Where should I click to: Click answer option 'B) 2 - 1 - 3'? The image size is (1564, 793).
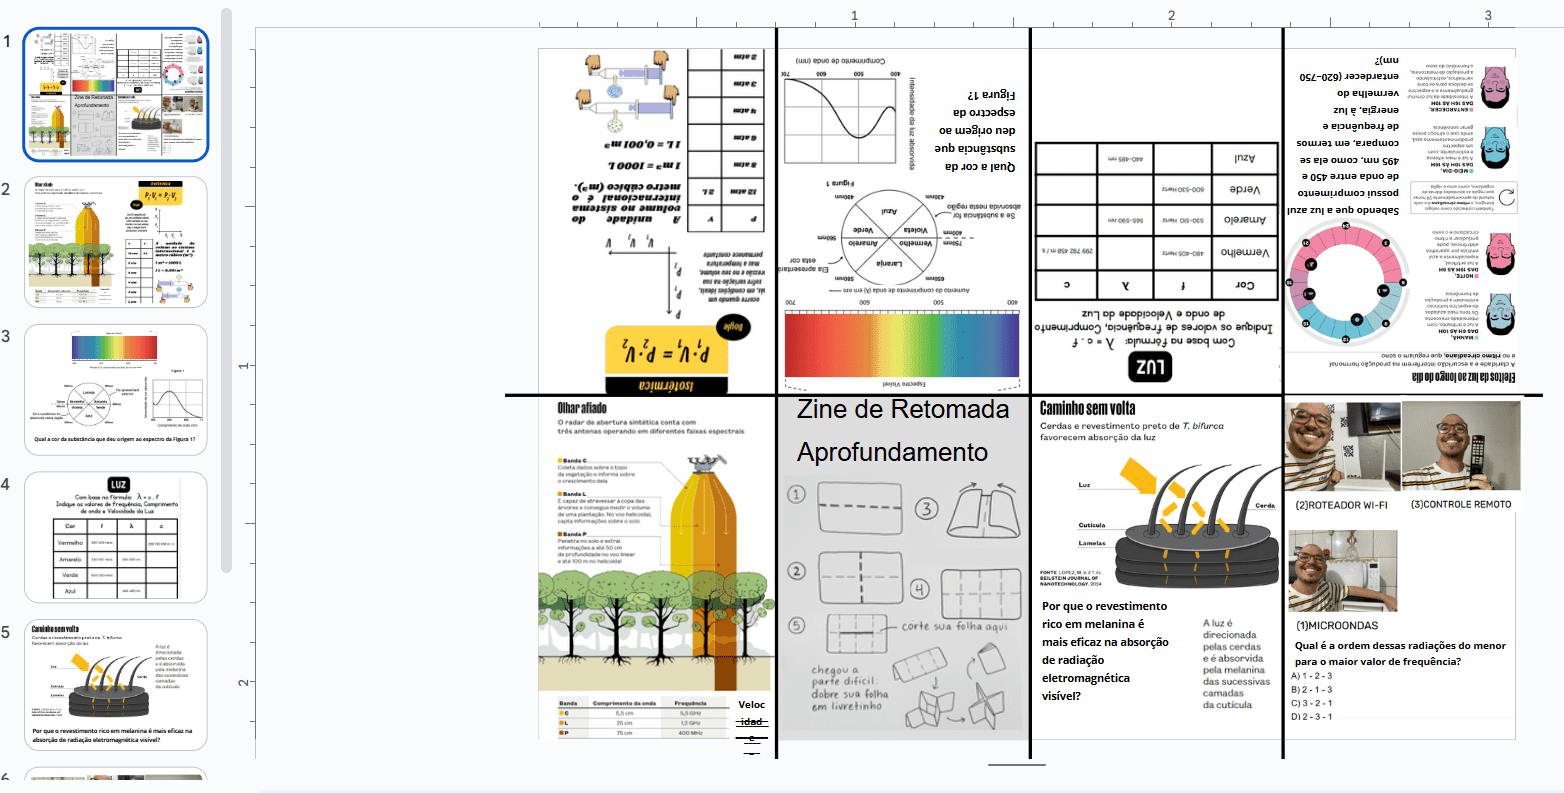pos(1312,689)
